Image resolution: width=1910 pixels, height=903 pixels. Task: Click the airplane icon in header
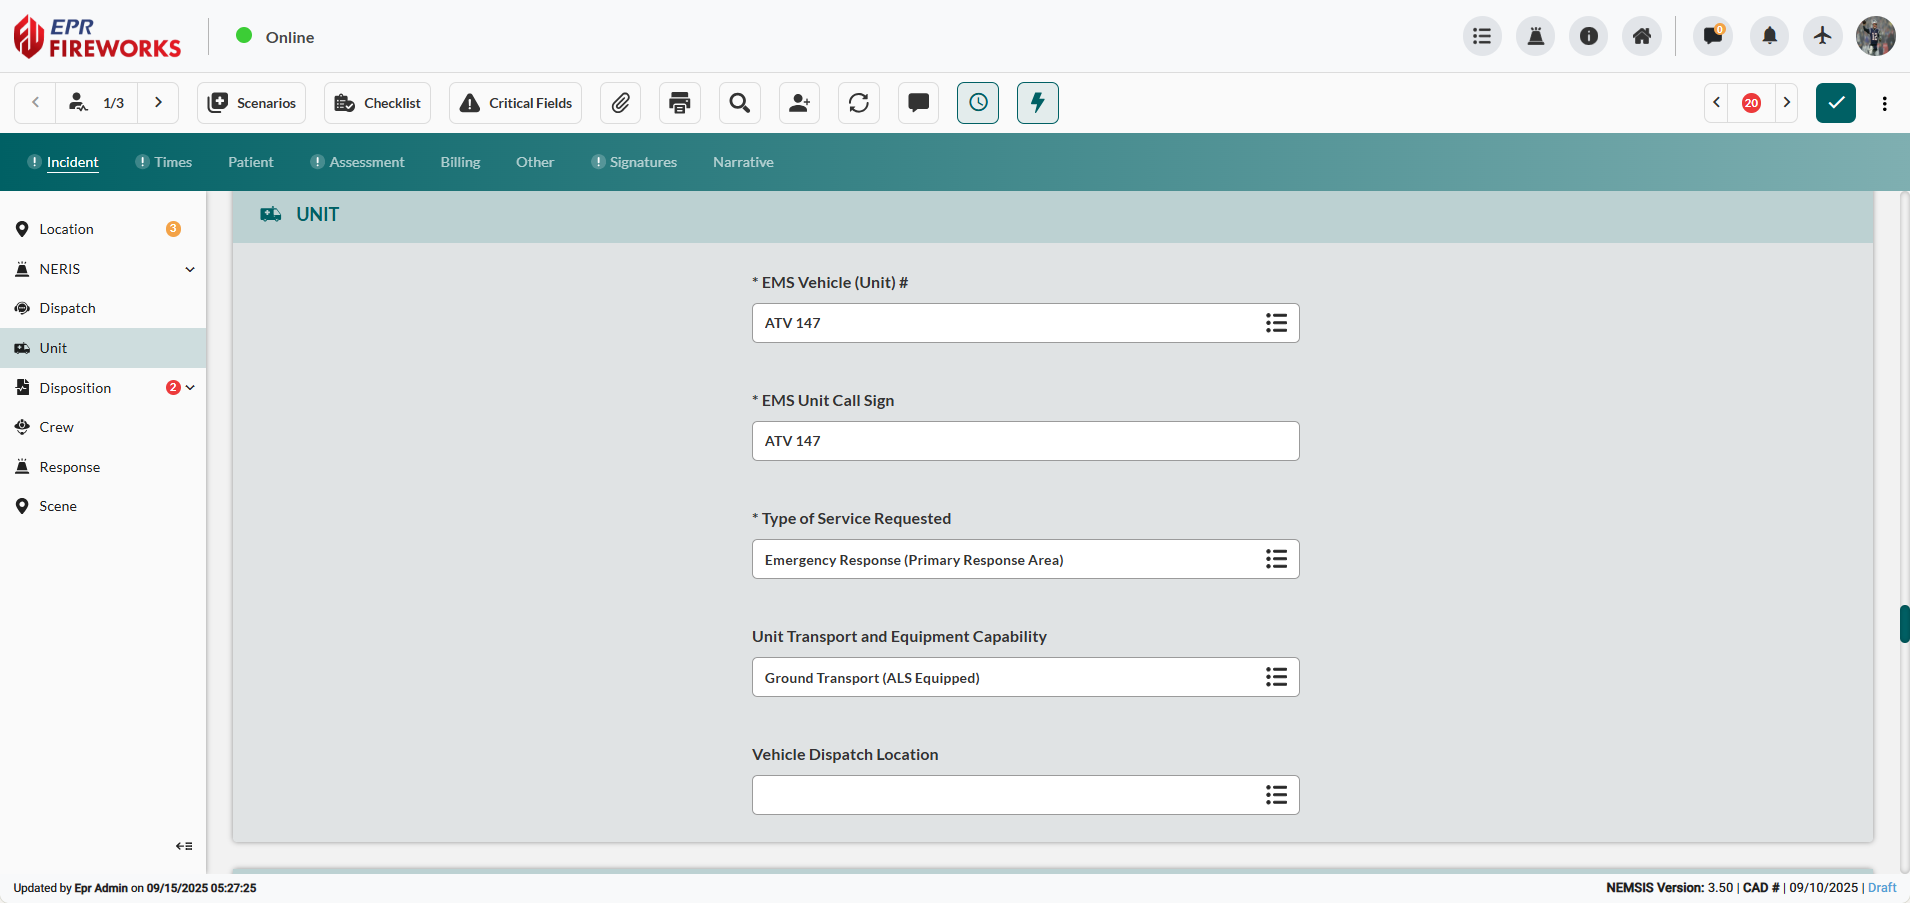(x=1822, y=37)
